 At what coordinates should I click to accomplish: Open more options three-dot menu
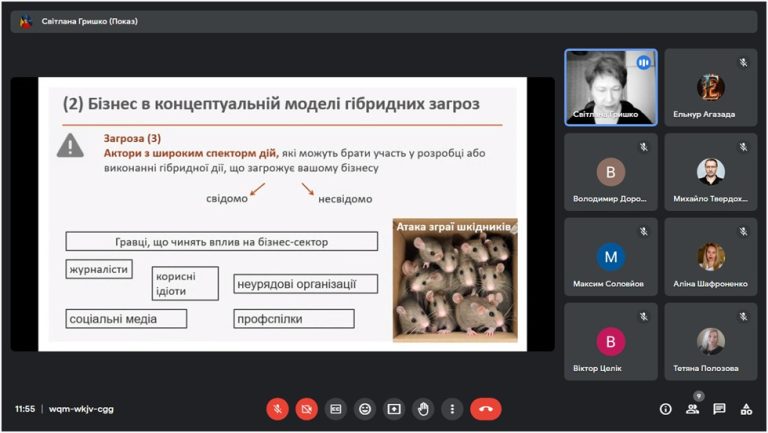point(452,409)
